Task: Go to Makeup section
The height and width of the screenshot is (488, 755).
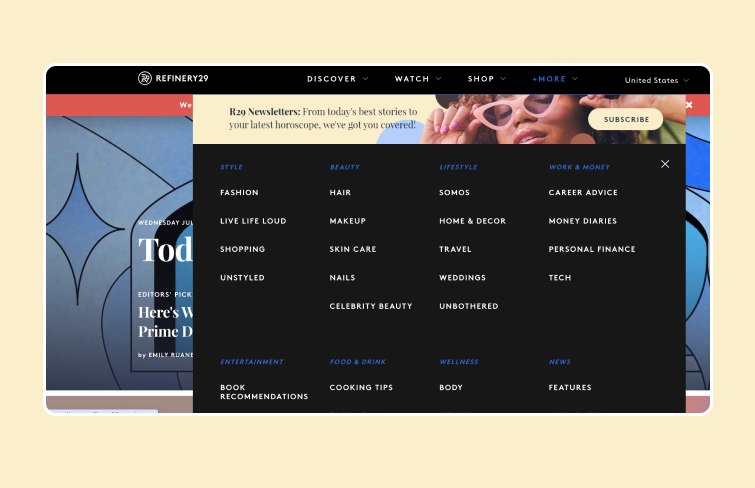Action: point(348,221)
